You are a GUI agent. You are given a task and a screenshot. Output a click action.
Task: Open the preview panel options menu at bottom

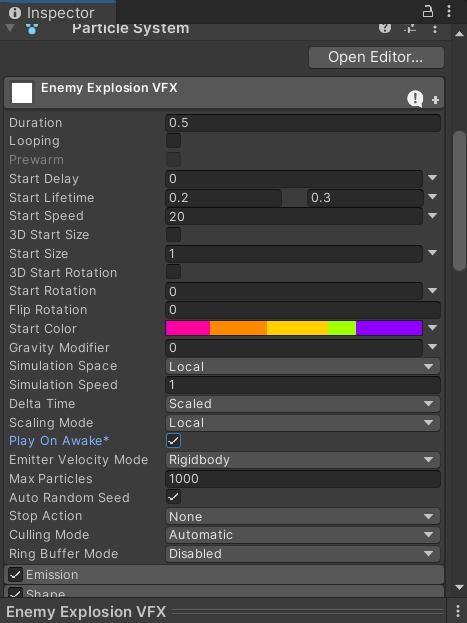458,611
